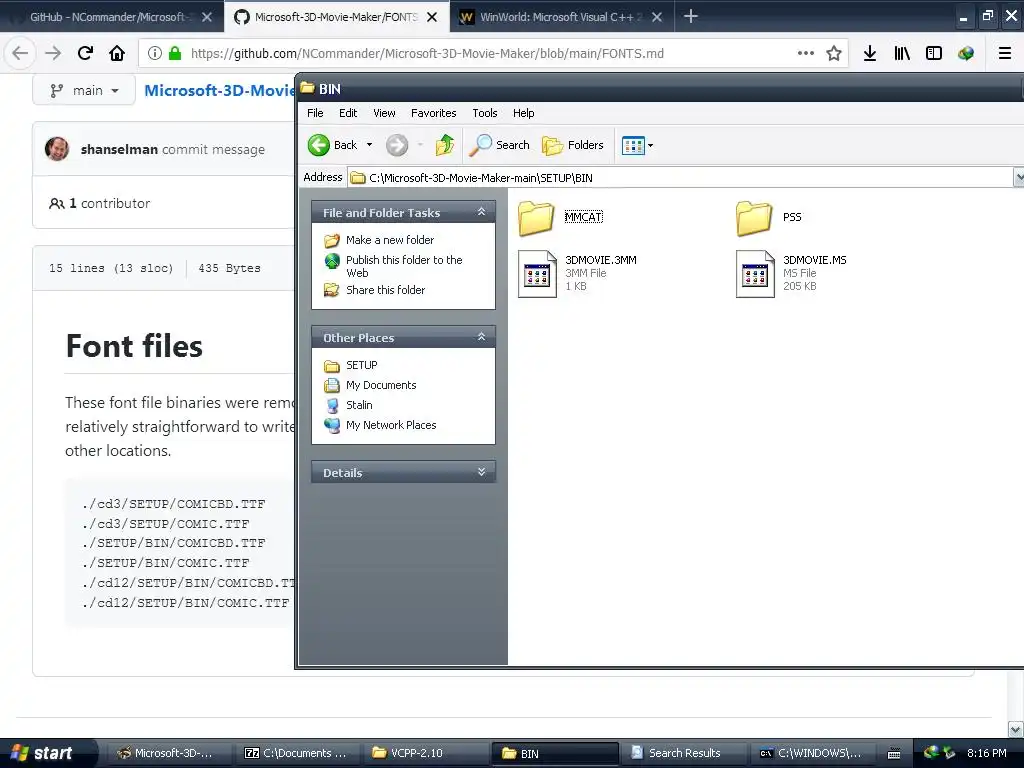Bookmark this page with the star
This screenshot has width=1024, height=768.
[x=833, y=53]
